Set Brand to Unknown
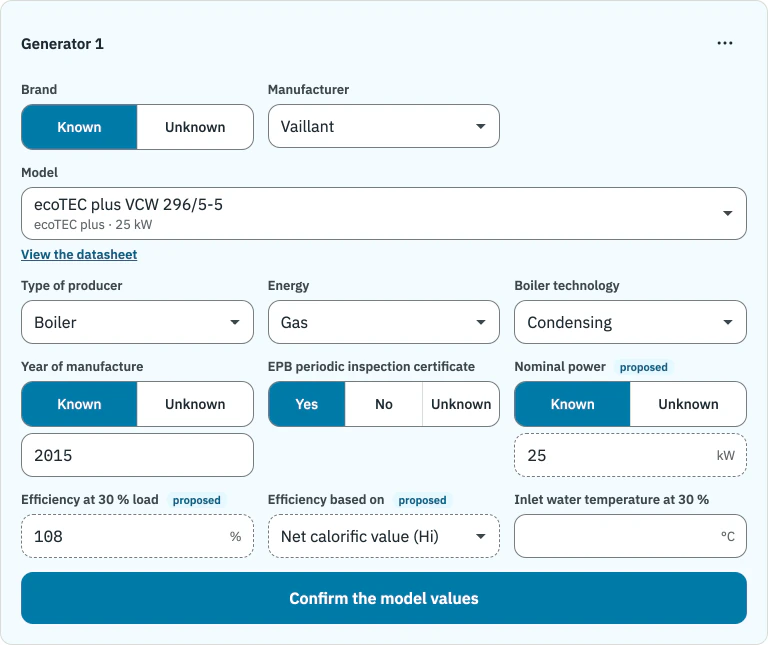768x645 pixels. click(x=195, y=127)
